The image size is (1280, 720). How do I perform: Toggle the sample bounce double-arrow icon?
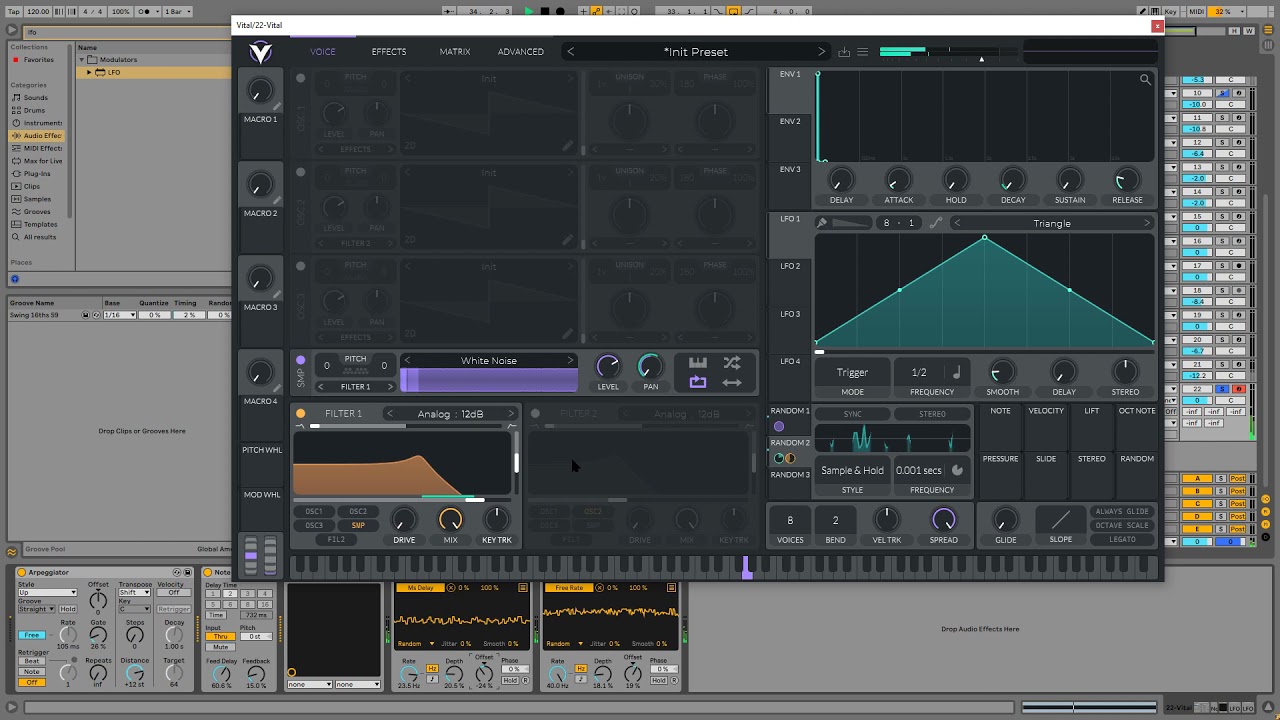coord(732,382)
